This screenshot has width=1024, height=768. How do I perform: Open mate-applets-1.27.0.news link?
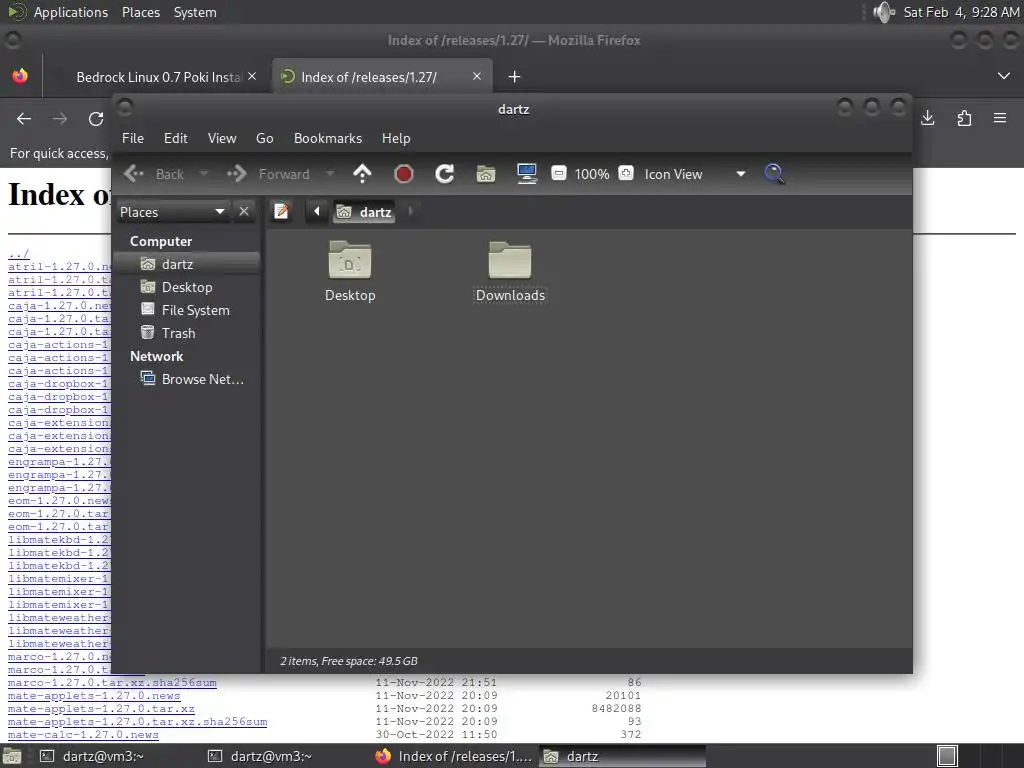coord(94,696)
